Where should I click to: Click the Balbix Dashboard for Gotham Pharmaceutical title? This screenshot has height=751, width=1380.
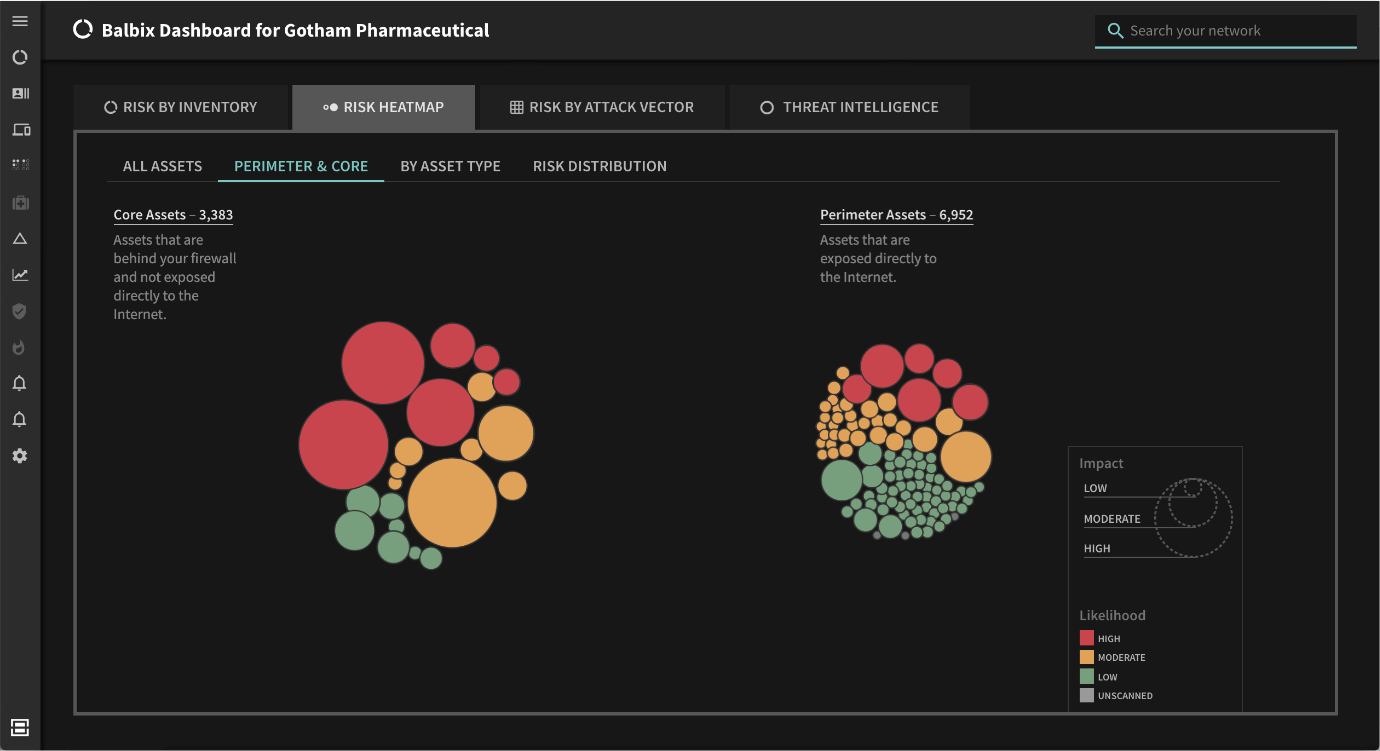click(x=296, y=30)
